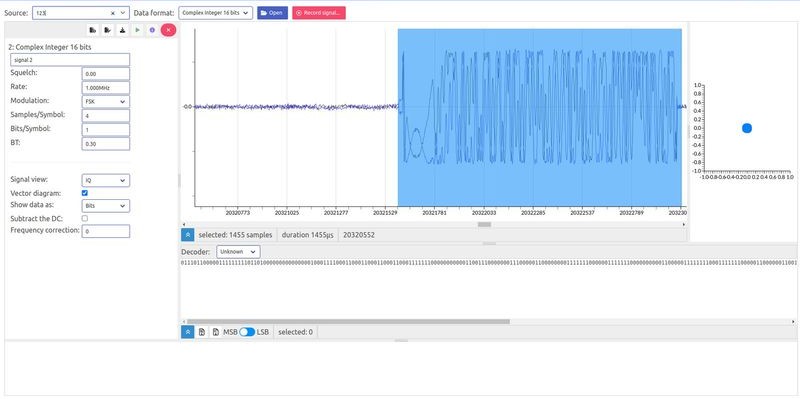Collapse the waveform panel using the blue chevron button
The width and height of the screenshot is (800, 399).
[x=188, y=235]
